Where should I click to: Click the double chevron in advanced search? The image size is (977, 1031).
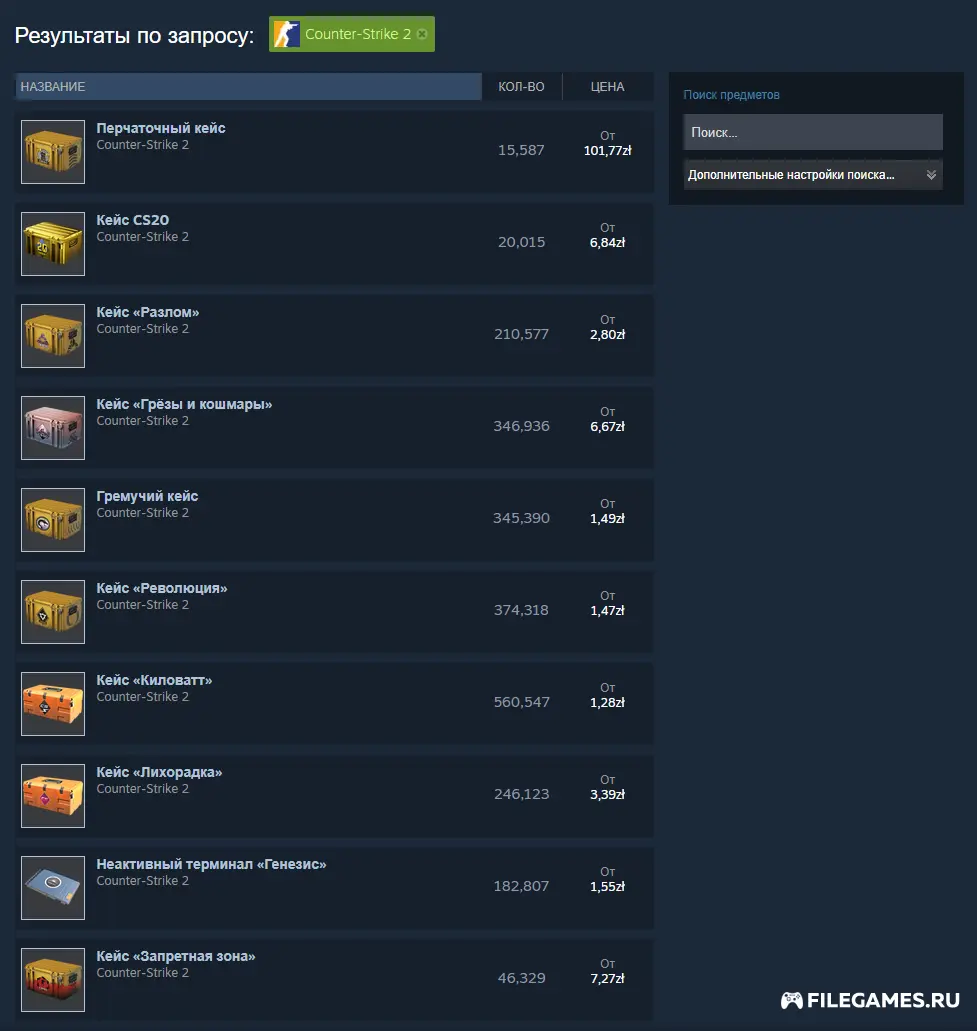[931, 175]
